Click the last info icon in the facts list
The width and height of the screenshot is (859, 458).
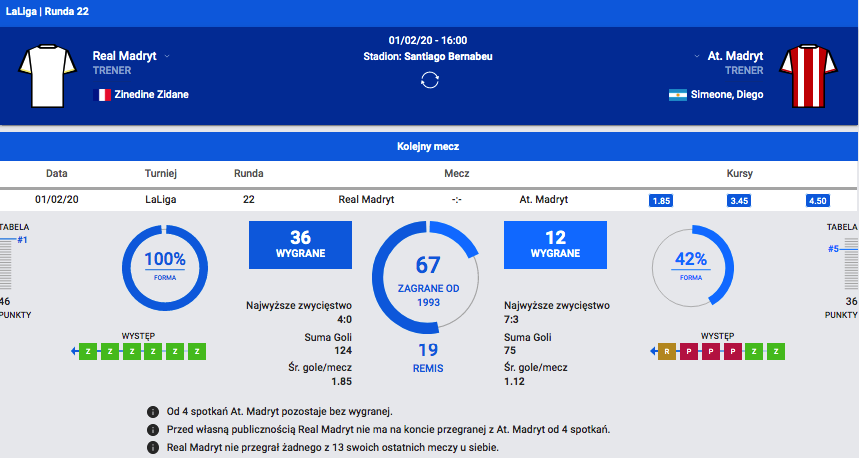pos(153,447)
